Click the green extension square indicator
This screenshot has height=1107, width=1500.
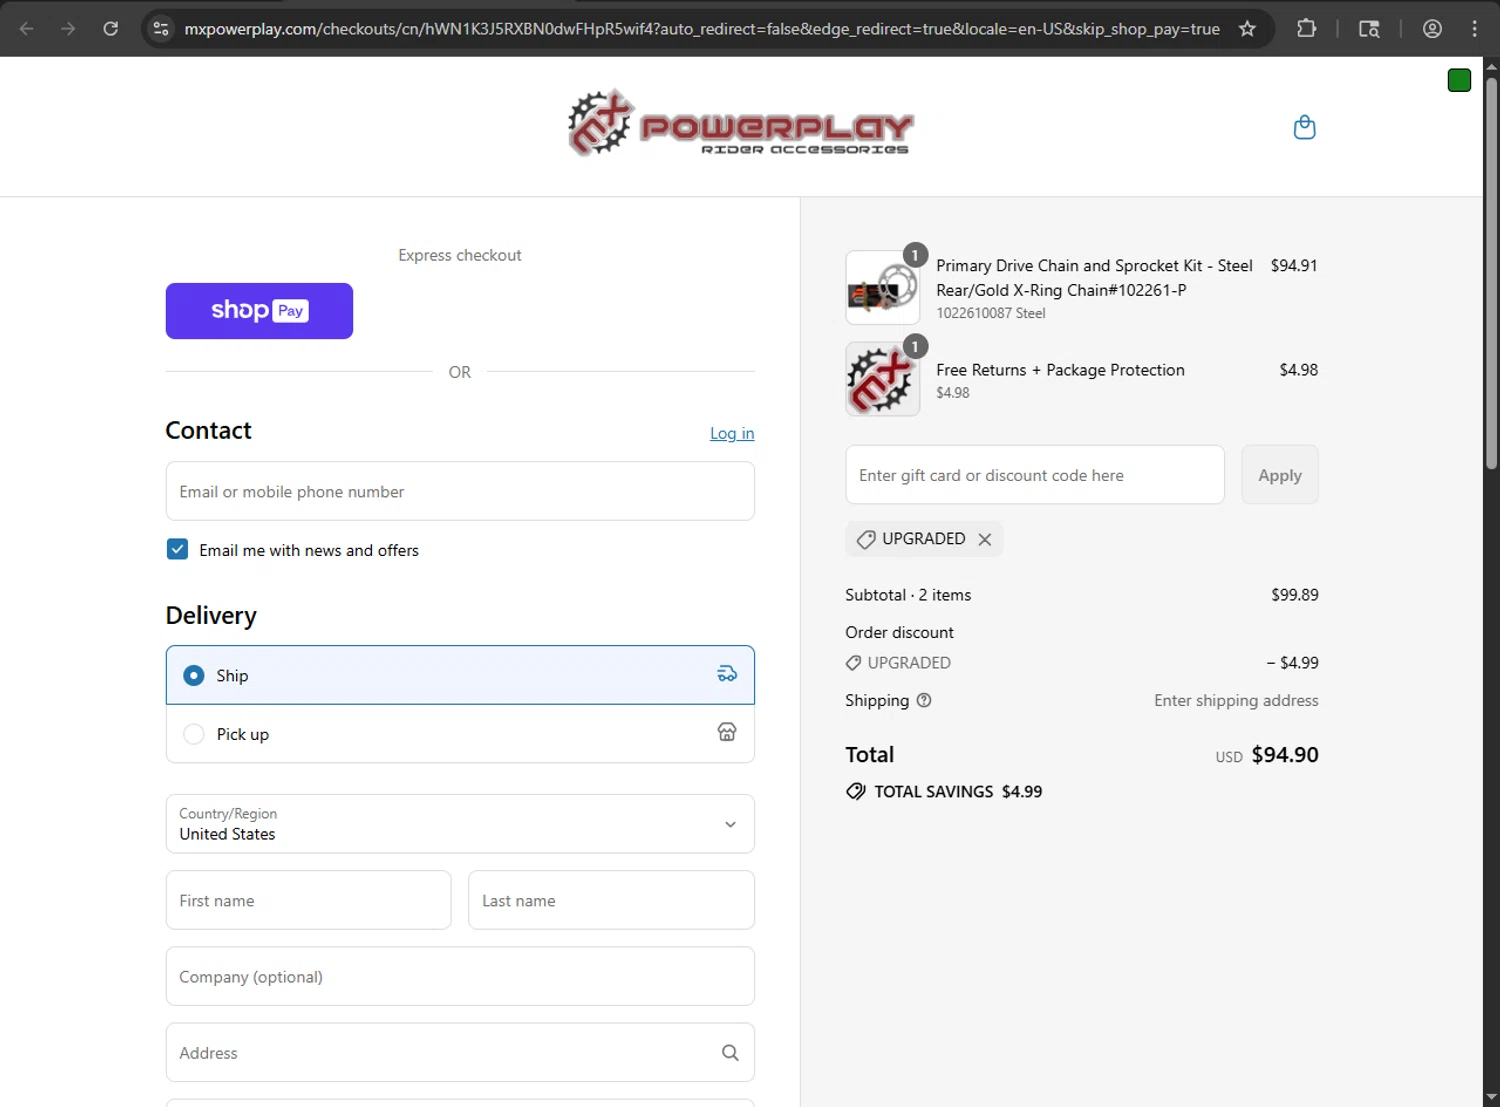click(1459, 80)
